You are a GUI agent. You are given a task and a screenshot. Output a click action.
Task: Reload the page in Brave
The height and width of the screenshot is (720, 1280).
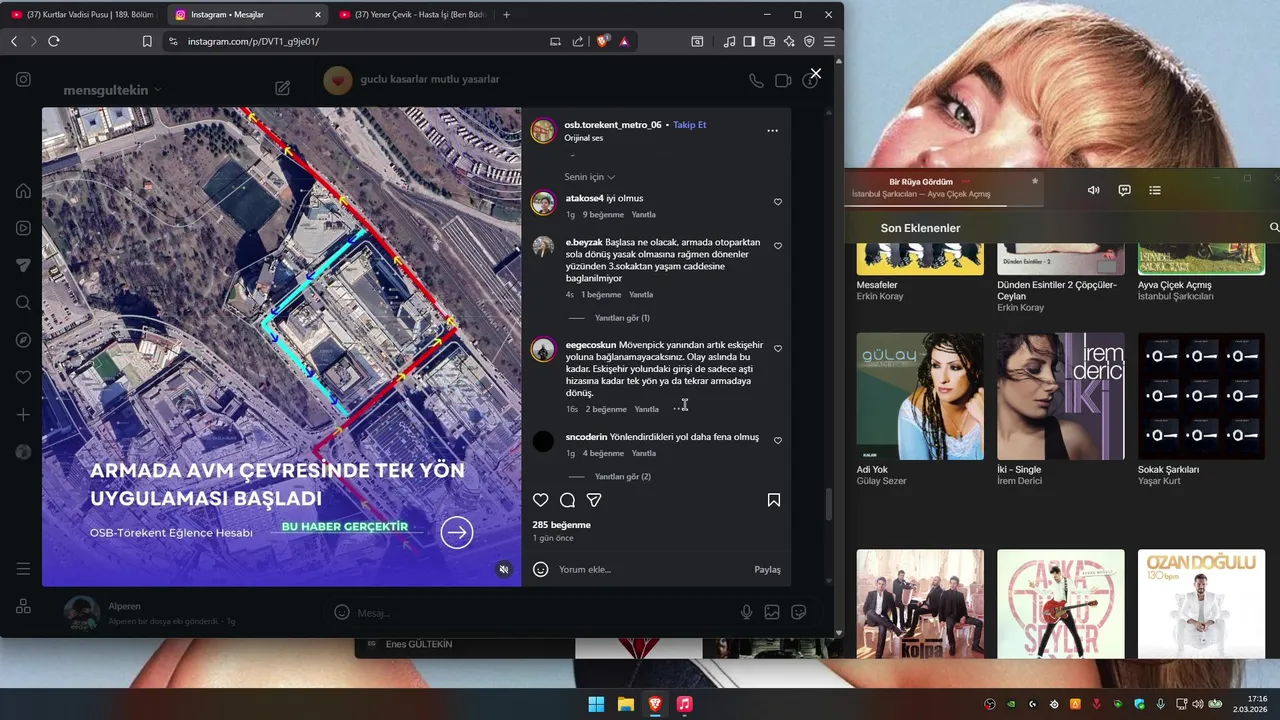pyautogui.click(x=54, y=41)
